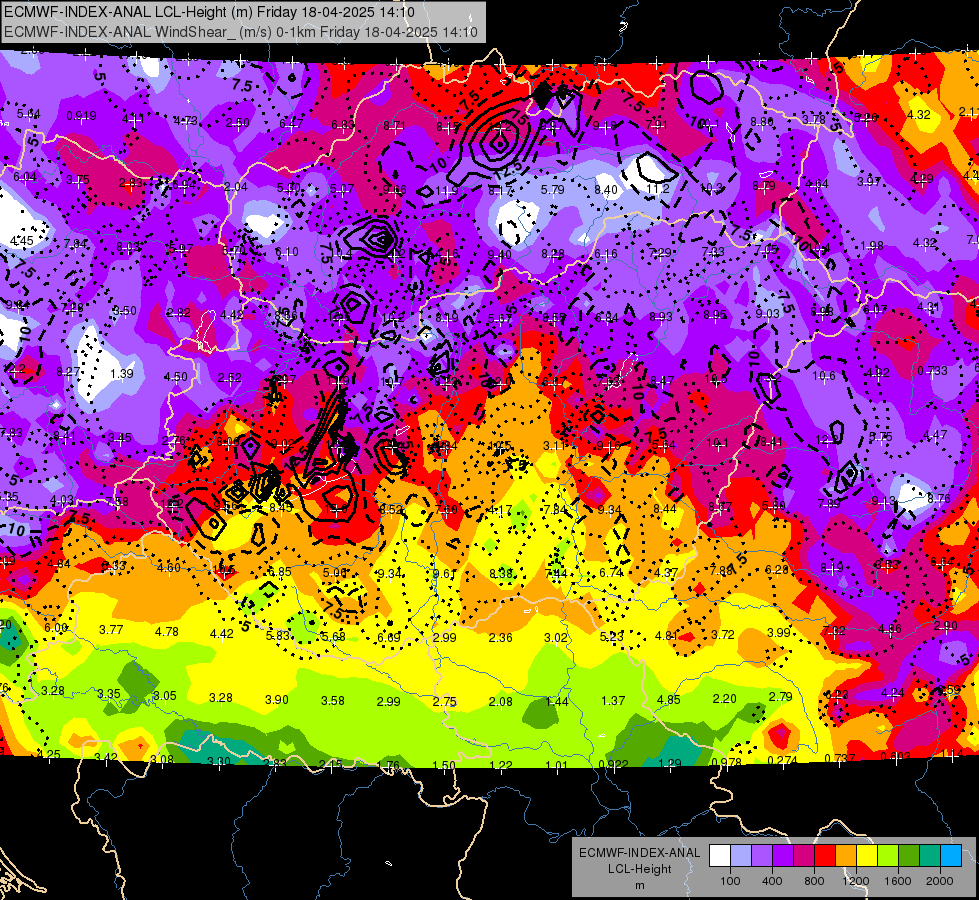Click ECMWF-INDEX-ANAL text in legend box
Image resolution: width=979 pixels, height=900 pixels.
pyautogui.click(x=639, y=853)
